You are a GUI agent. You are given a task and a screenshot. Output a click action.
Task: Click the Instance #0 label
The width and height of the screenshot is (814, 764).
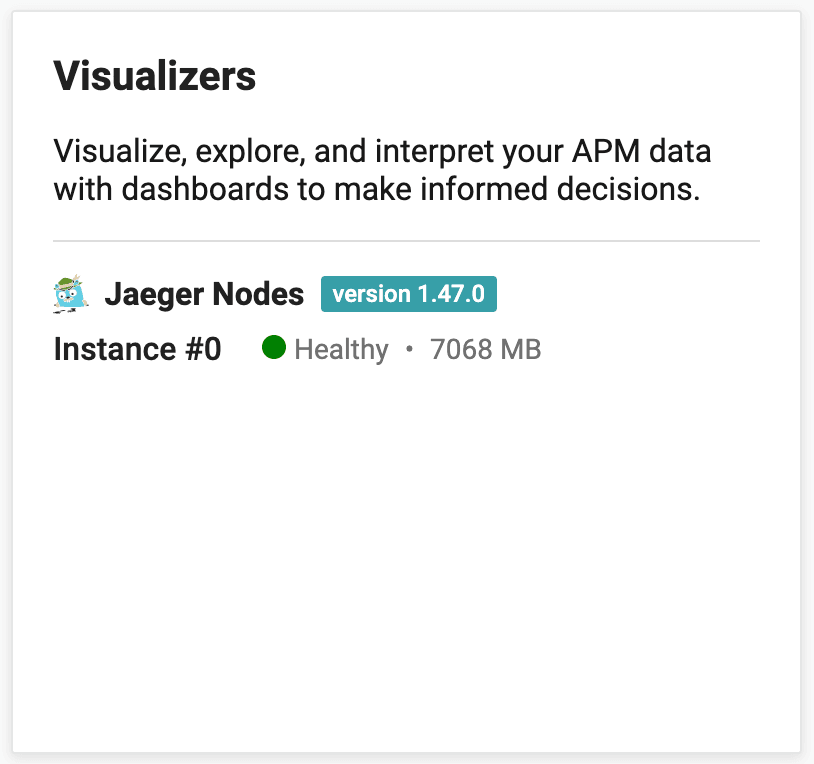tap(137, 349)
